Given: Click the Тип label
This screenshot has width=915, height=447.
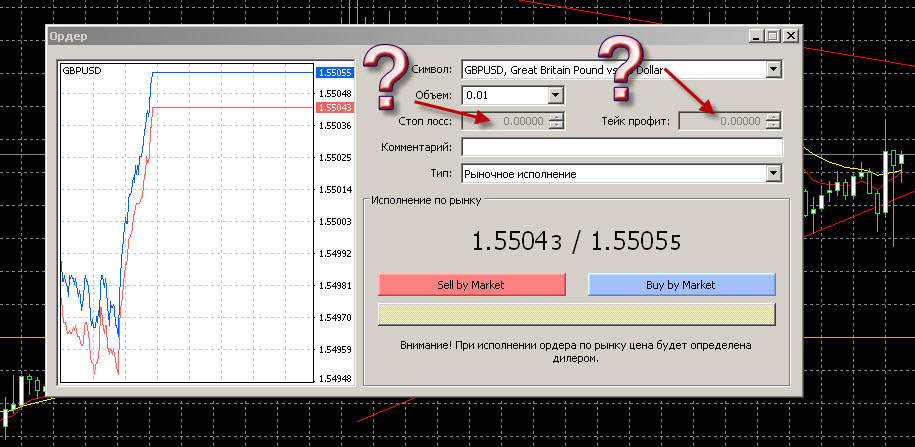Looking at the screenshot, I should 442,173.
